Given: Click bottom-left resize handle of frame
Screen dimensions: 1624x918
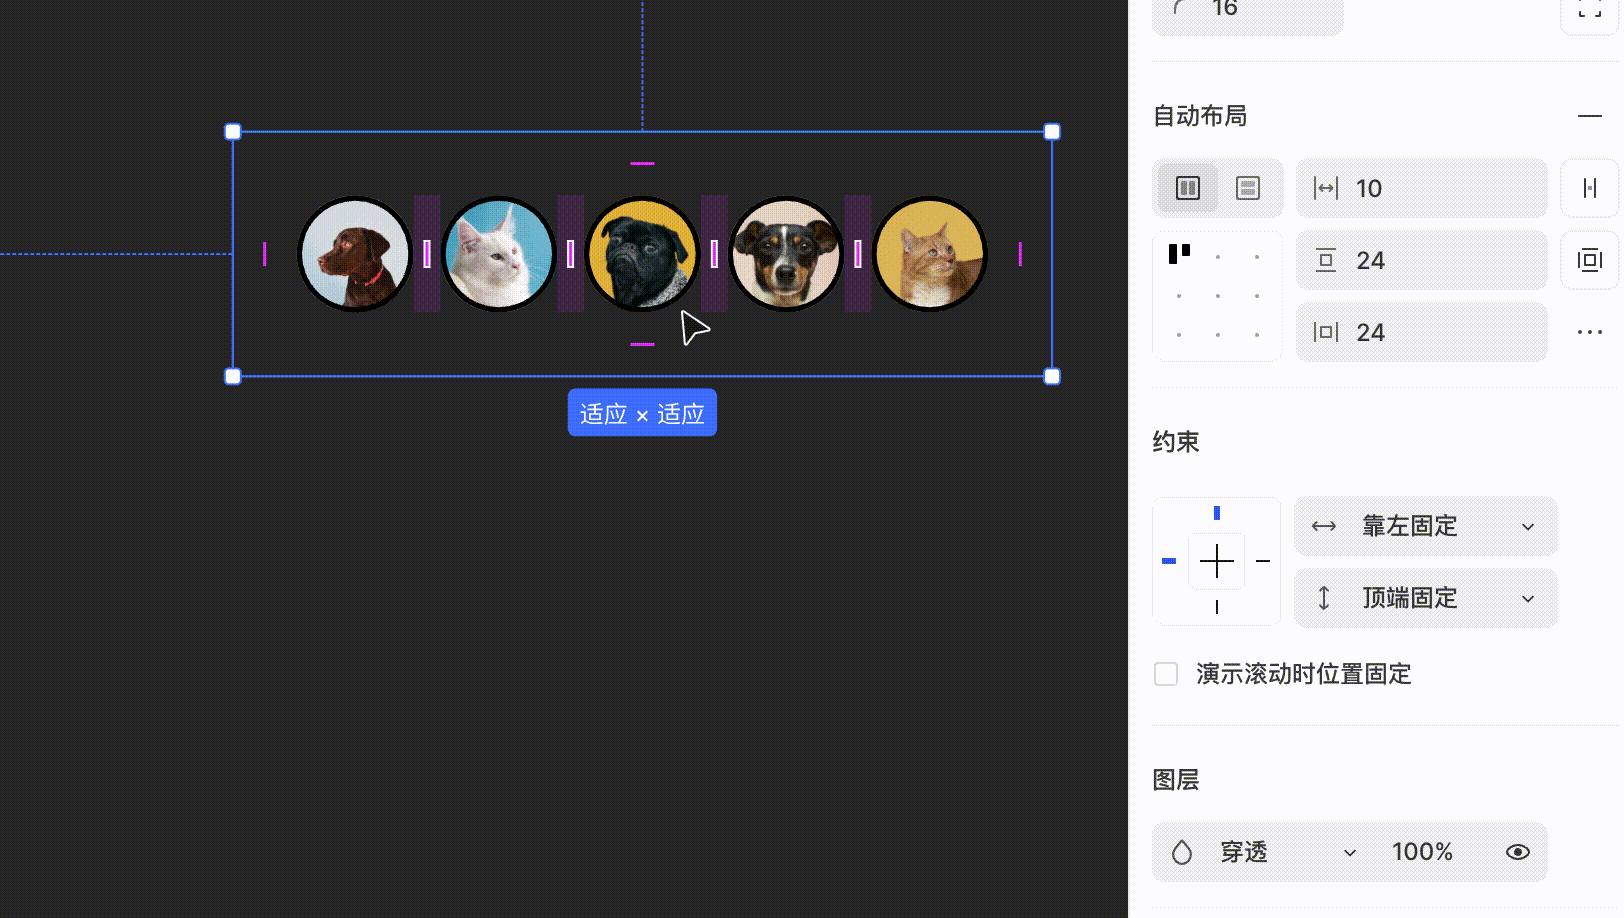Looking at the screenshot, I should [233, 377].
